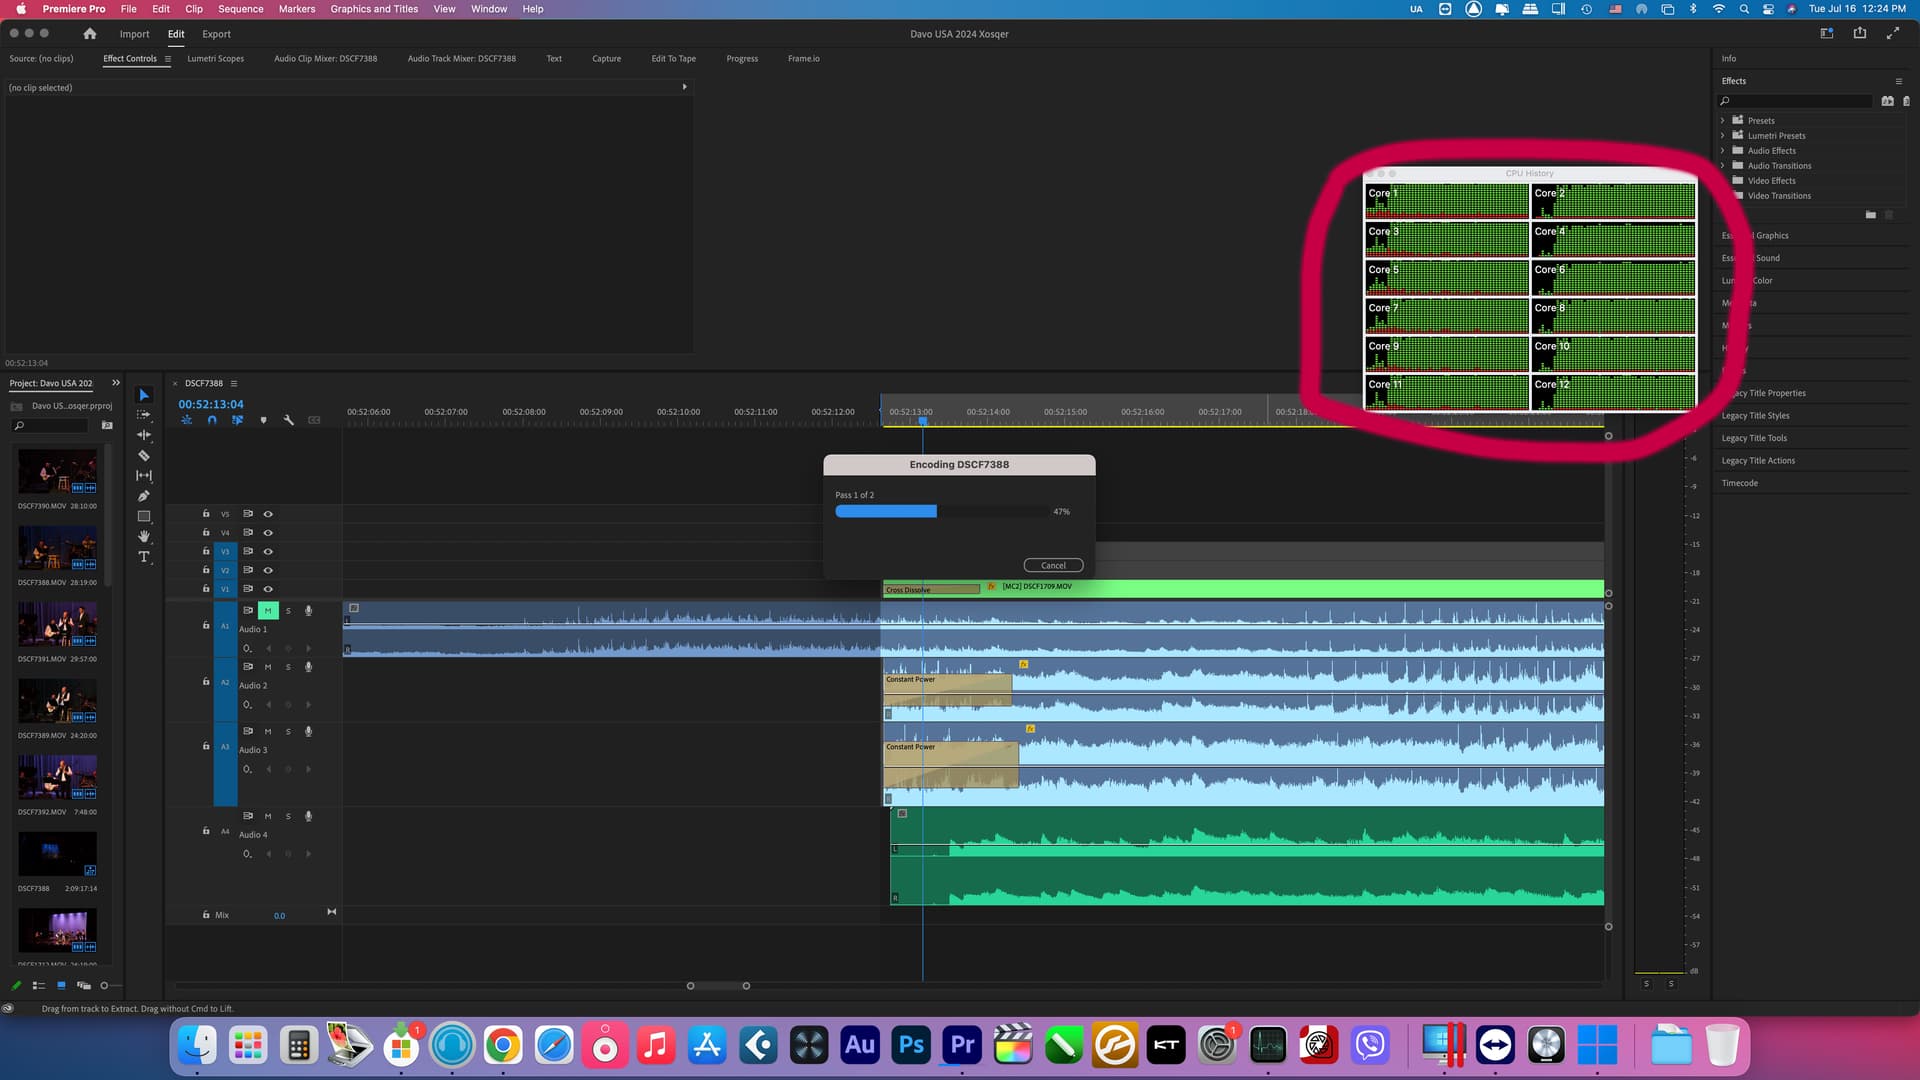Expand Effect Controls timeline arrow
The image size is (1920, 1080).
pos(684,87)
